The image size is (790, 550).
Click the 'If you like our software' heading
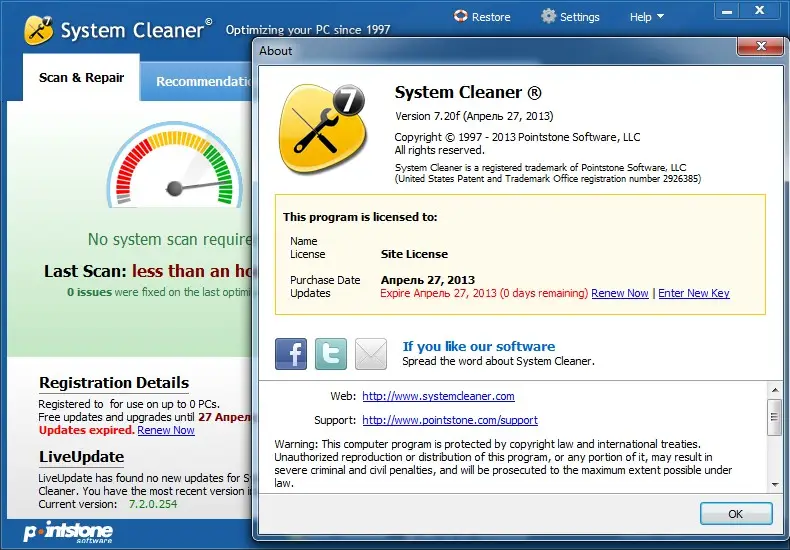[479, 347]
